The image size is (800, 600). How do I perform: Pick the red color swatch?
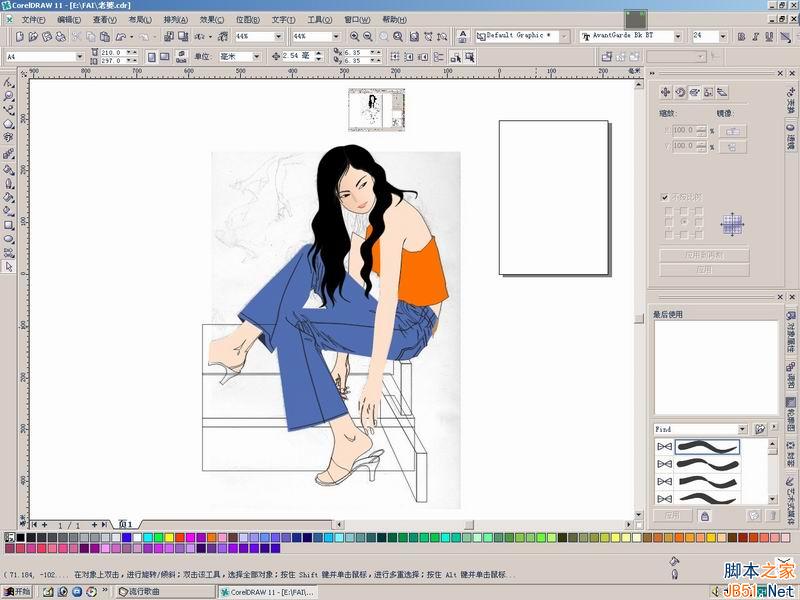[x=180, y=537]
